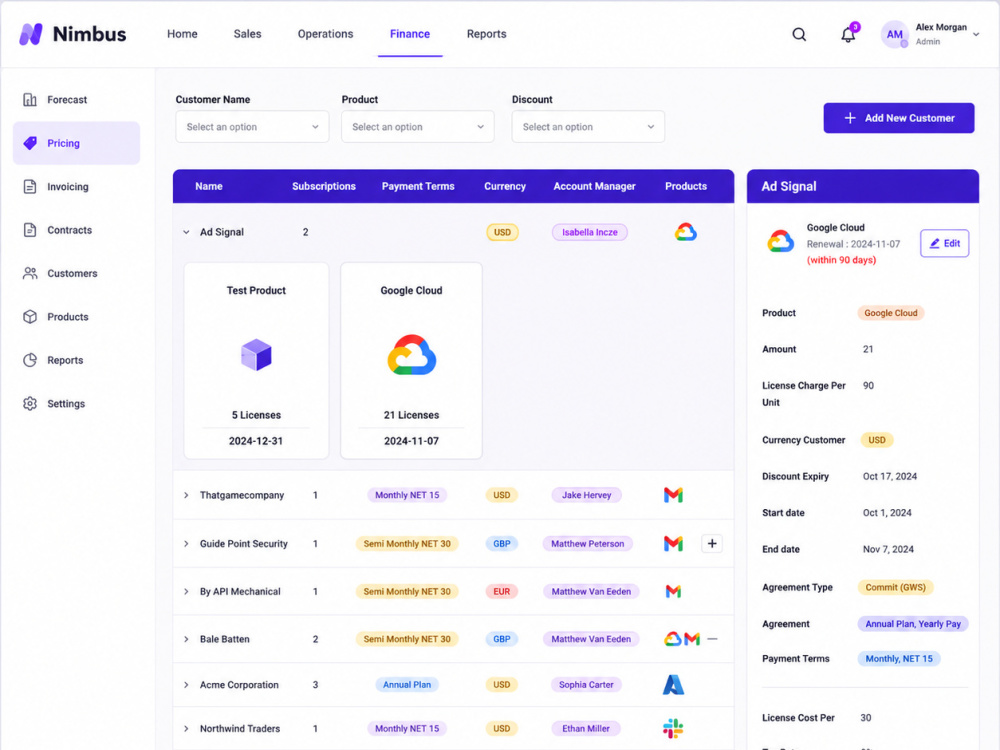This screenshot has height=750, width=1000.
Task: Click the Annual Plan, Yearly Pay tag
Action: pyautogui.click(x=913, y=624)
